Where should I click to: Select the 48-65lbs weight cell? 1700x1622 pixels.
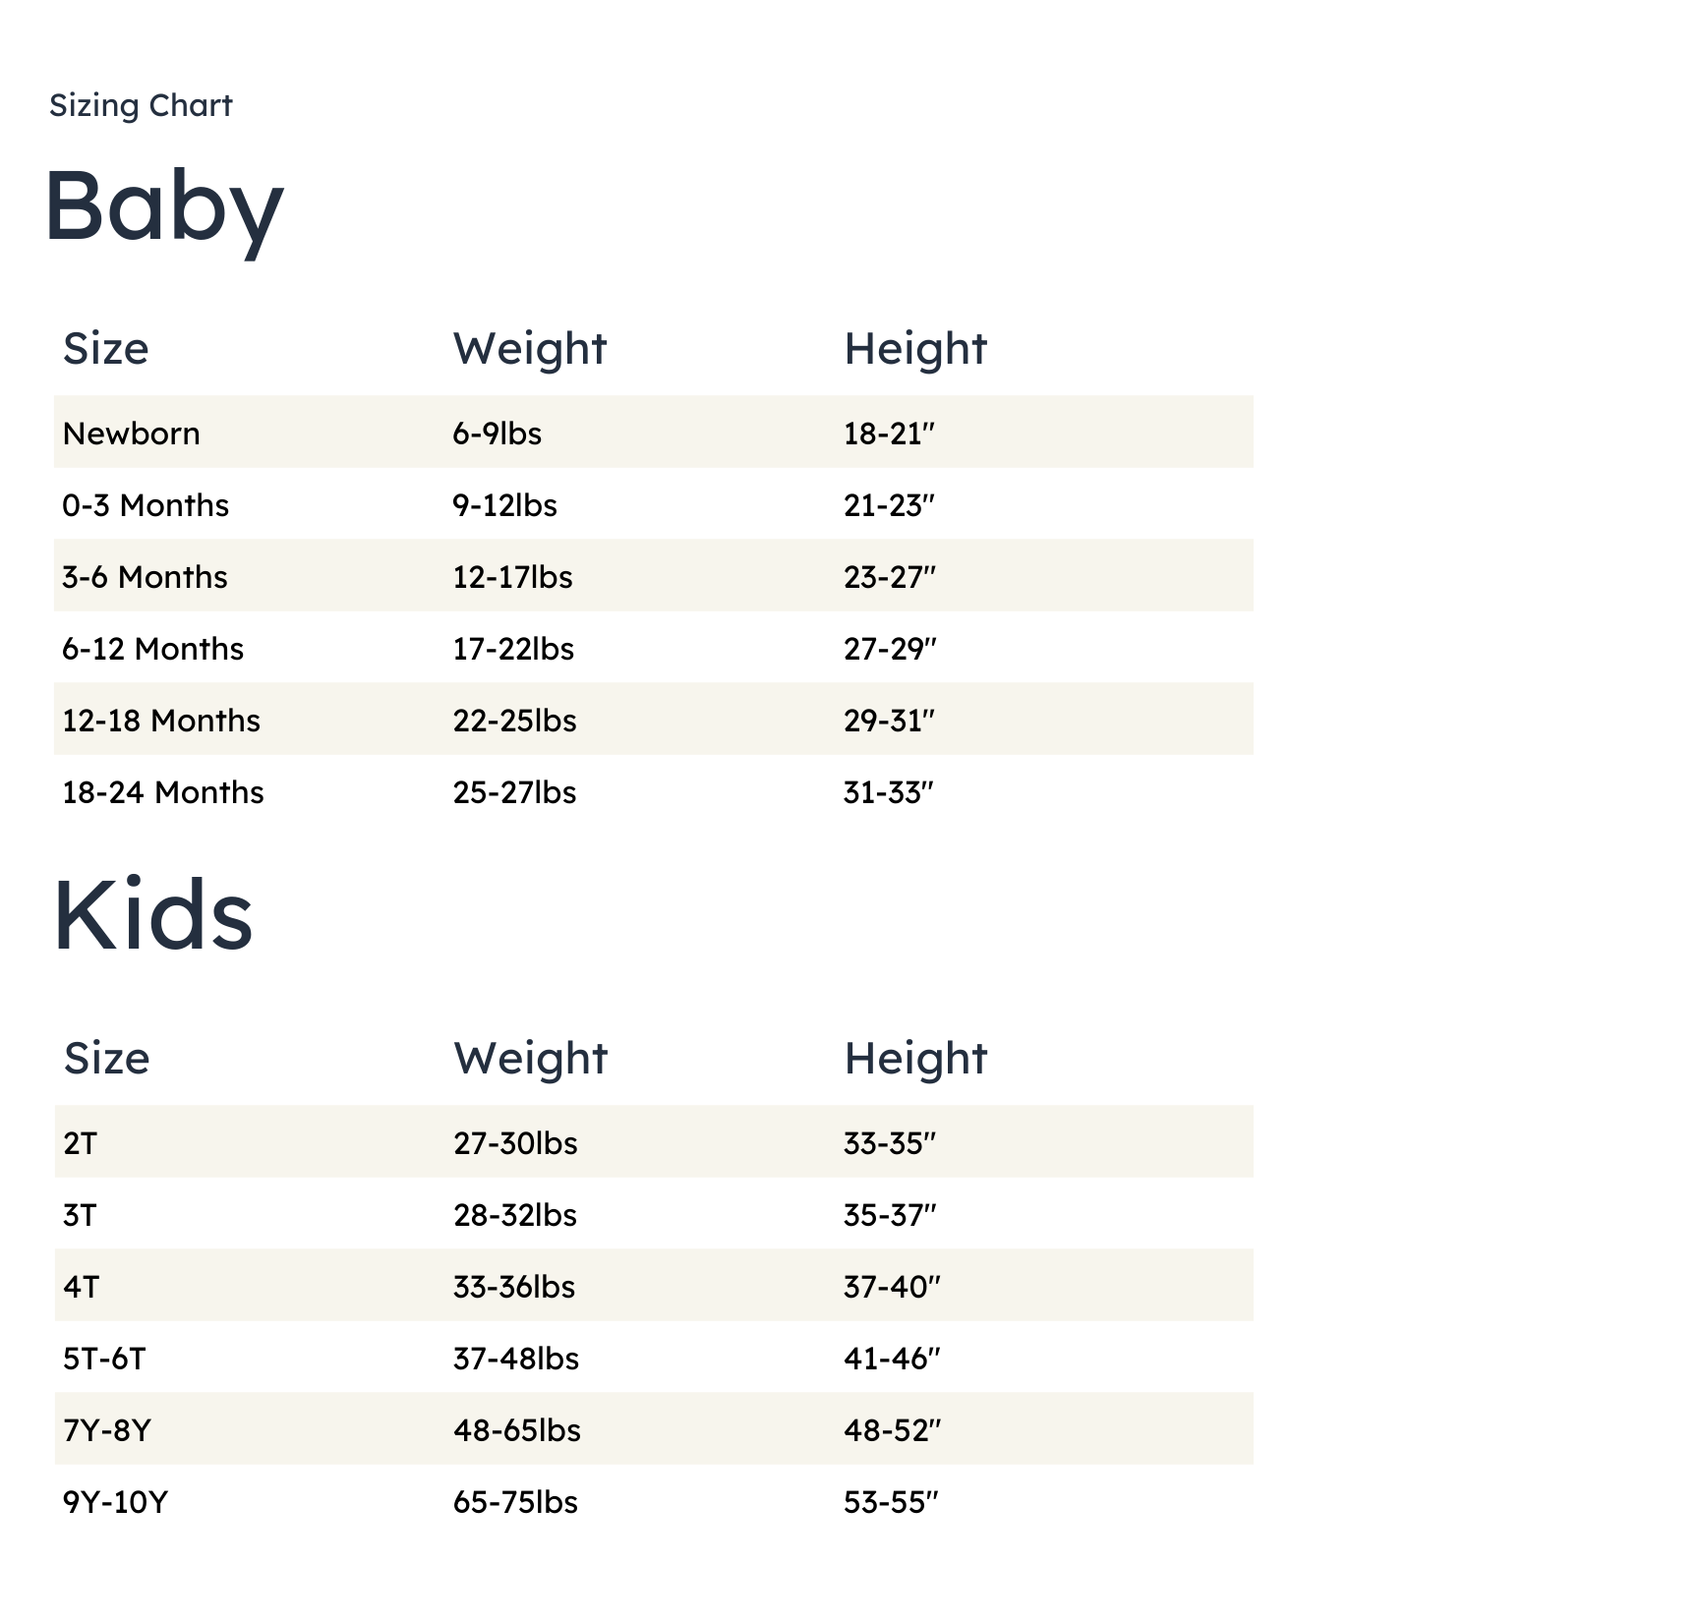[x=516, y=1431]
